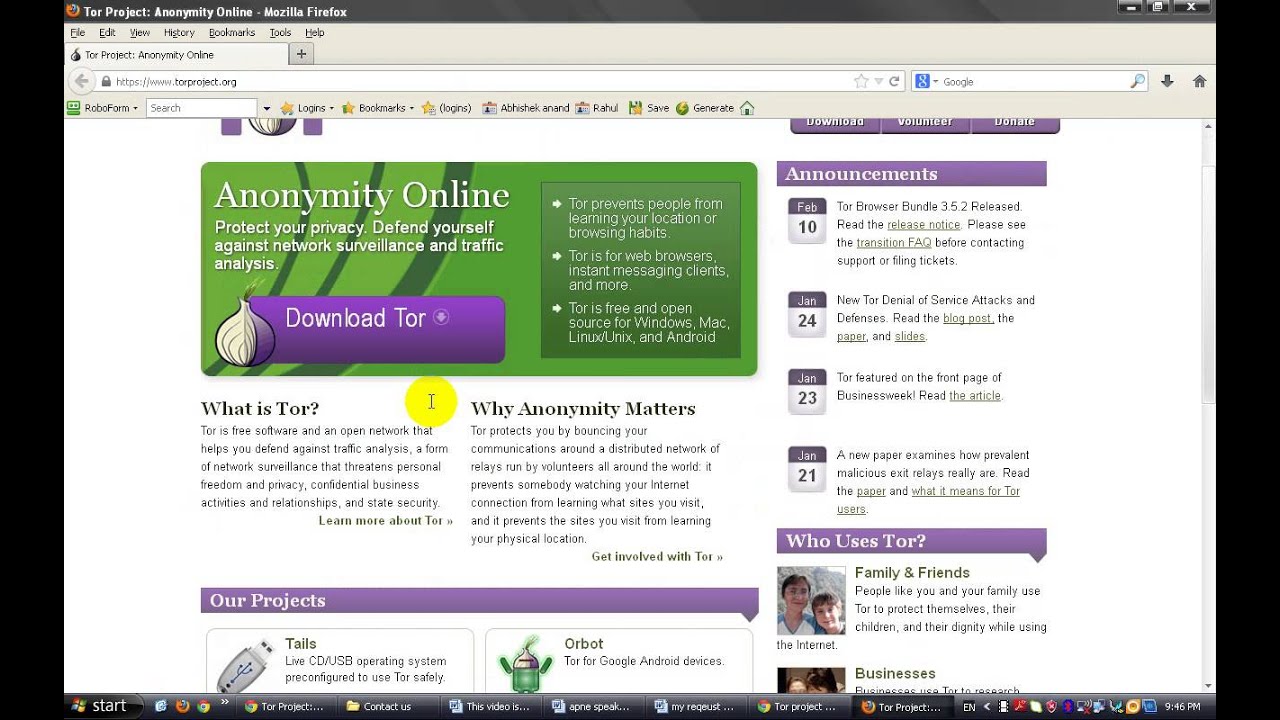
Task: Click the padlock icon in the address bar
Action: [106, 82]
